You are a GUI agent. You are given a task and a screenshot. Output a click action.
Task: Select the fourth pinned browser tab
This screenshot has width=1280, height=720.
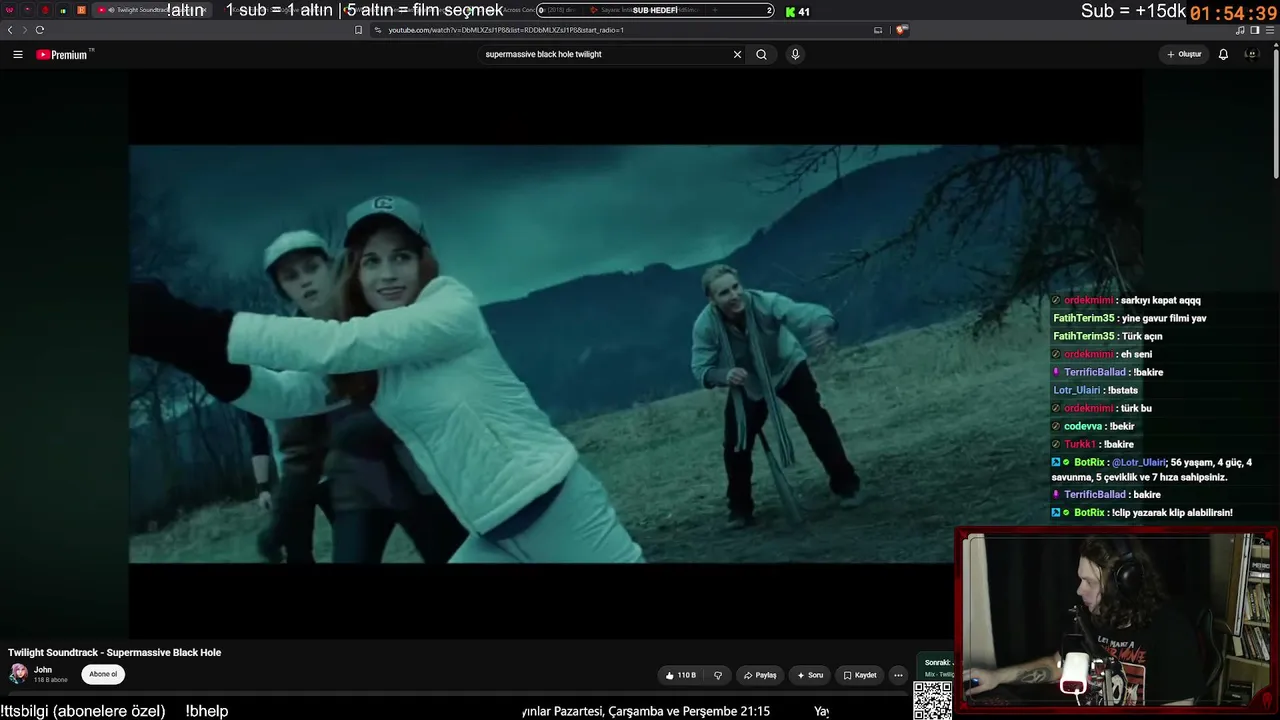63,10
